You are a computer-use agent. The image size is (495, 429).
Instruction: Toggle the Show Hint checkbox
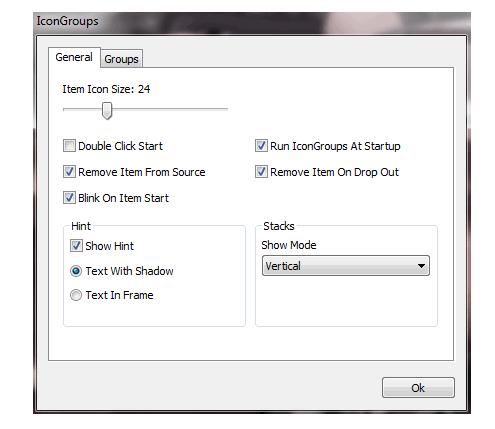pyautogui.click(x=76, y=246)
